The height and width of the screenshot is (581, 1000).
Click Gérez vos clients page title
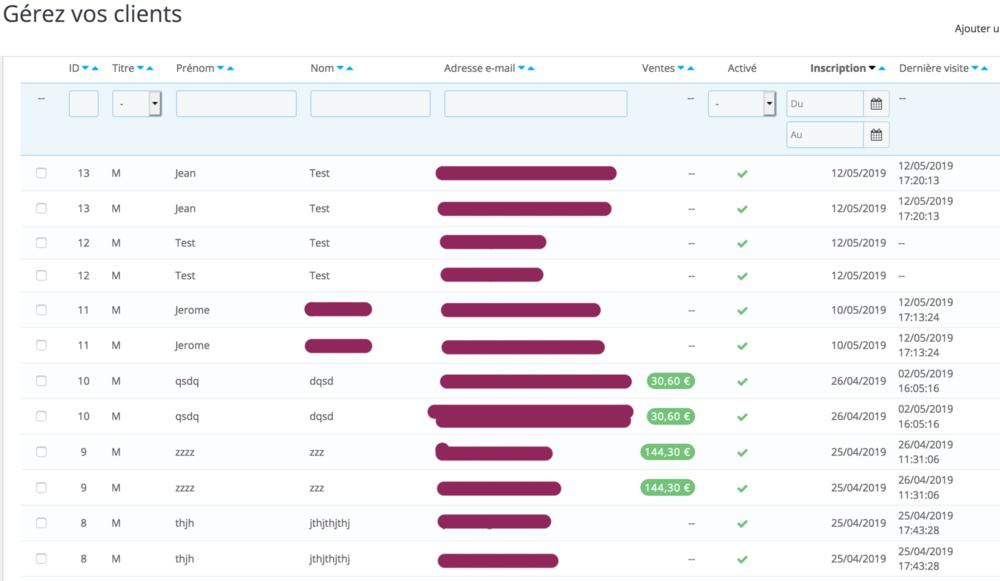[x=92, y=14]
